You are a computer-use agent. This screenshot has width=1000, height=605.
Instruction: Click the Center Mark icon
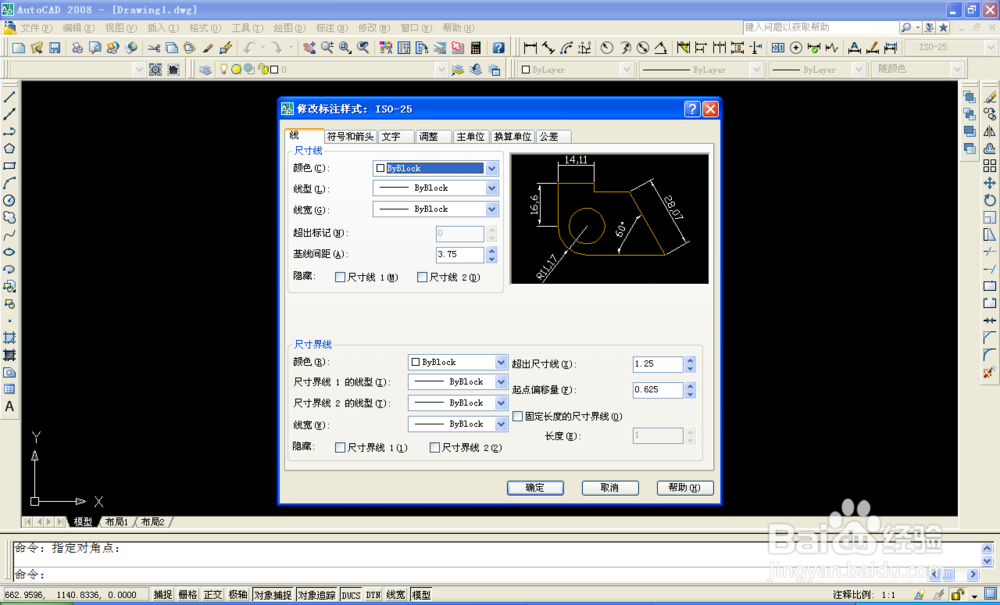click(x=796, y=48)
